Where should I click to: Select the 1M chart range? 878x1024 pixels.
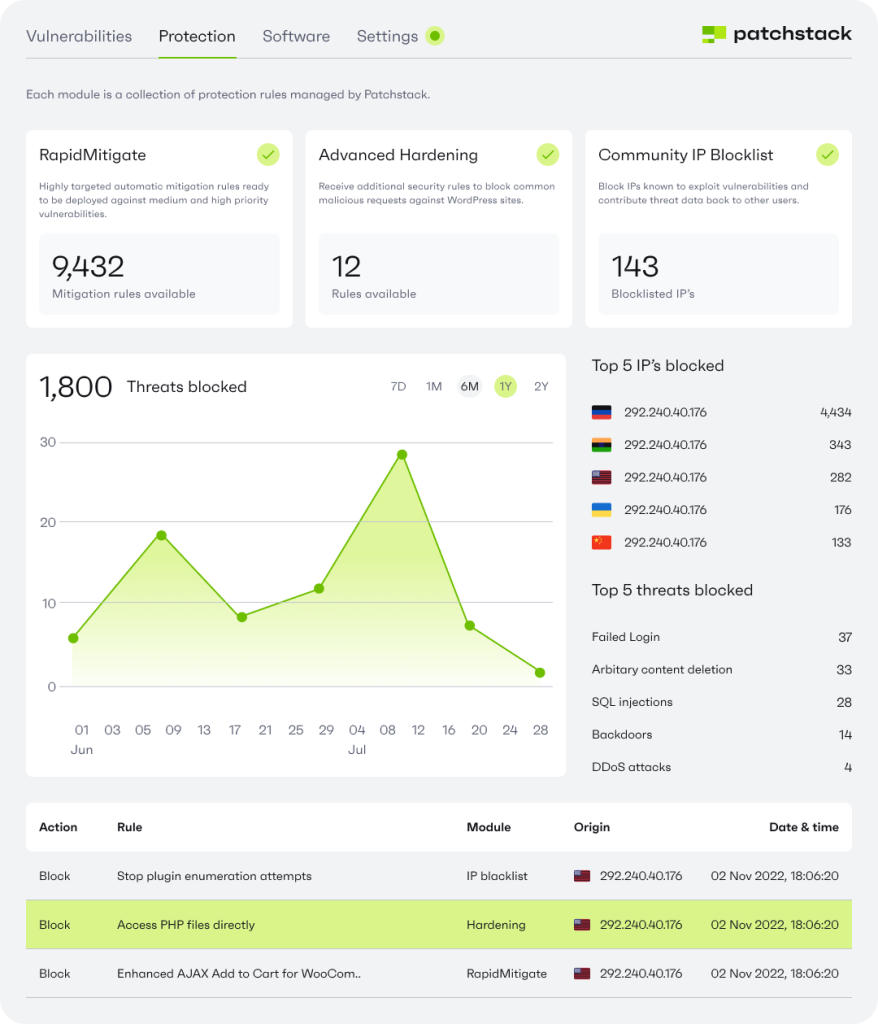[433, 386]
